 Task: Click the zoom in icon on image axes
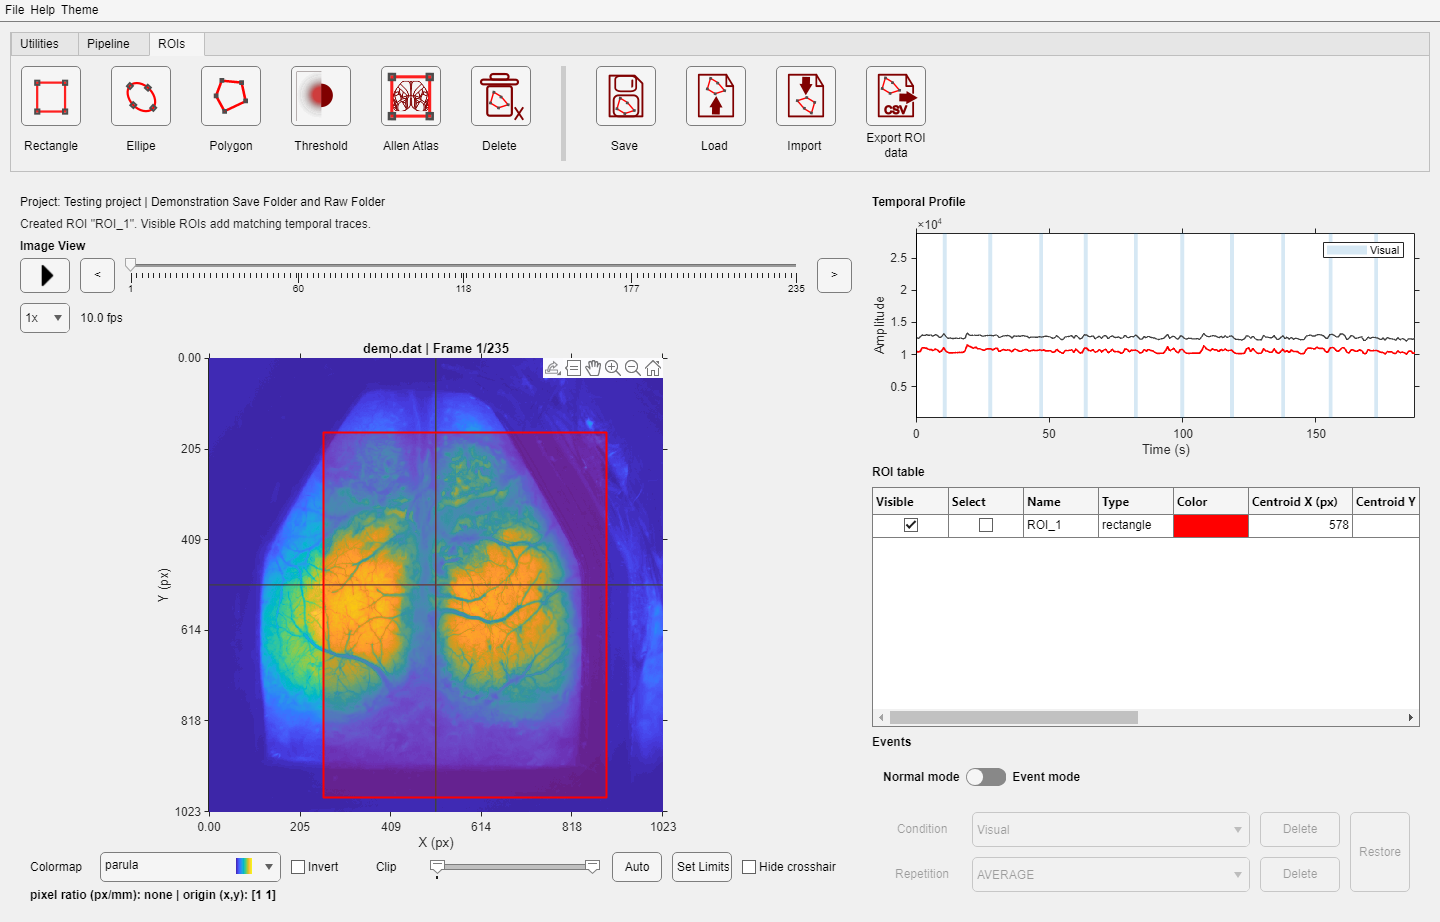click(x=612, y=368)
